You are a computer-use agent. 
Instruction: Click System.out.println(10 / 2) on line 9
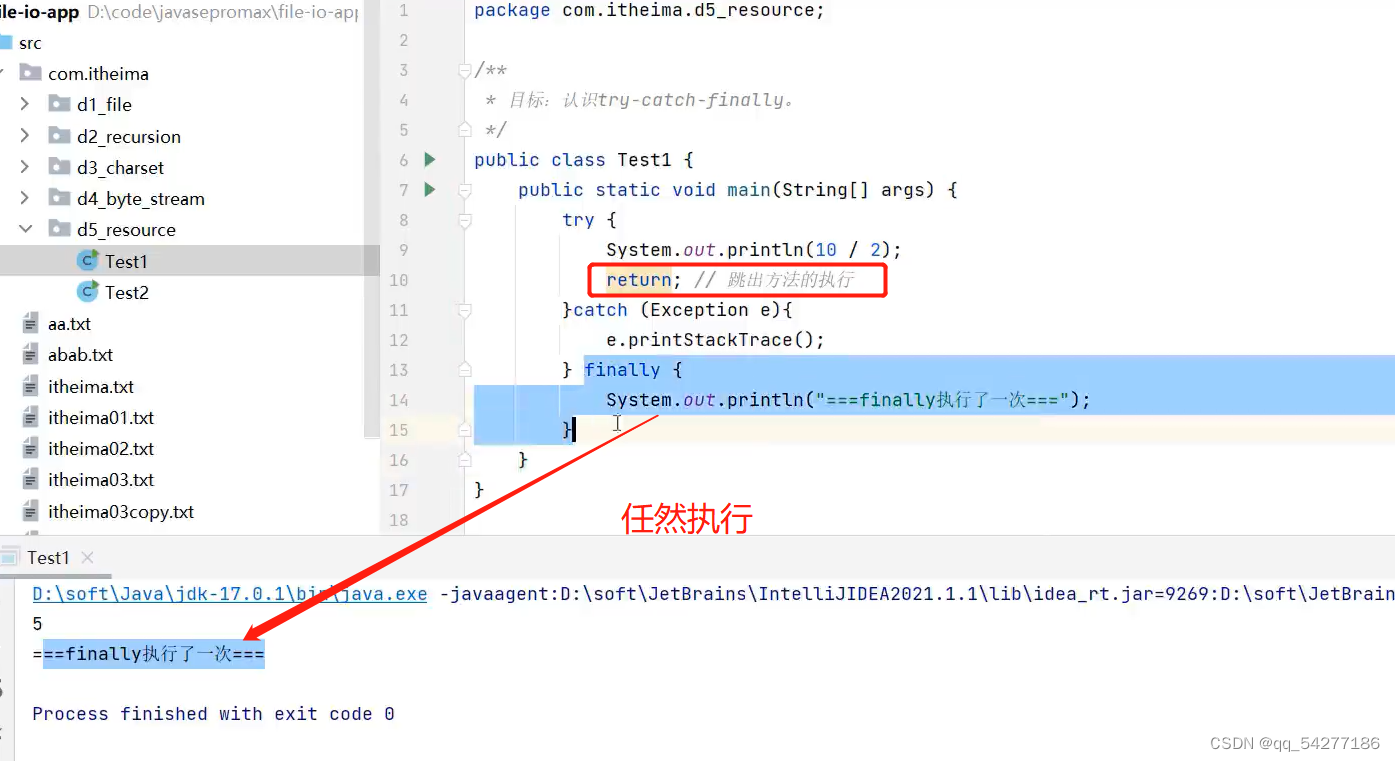pos(754,250)
